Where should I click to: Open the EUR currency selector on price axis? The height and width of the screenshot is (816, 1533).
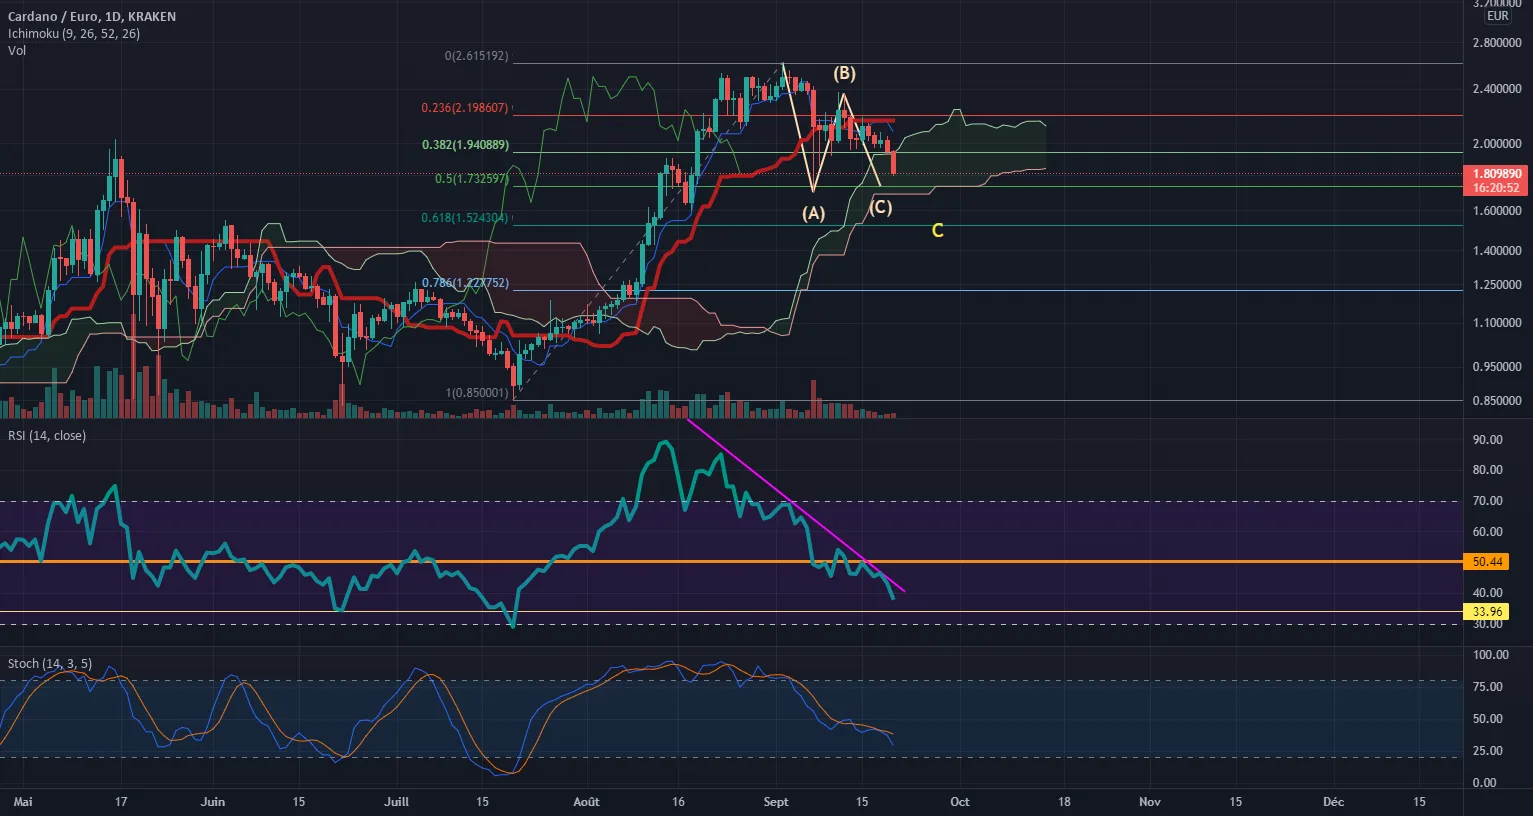[x=1497, y=16]
